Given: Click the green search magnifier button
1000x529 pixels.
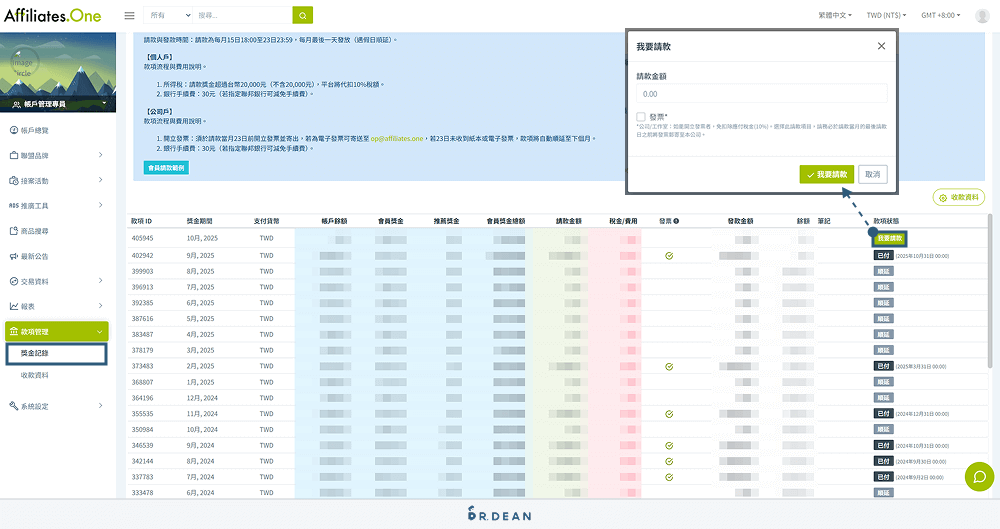Looking at the screenshot, I should 303,15.
